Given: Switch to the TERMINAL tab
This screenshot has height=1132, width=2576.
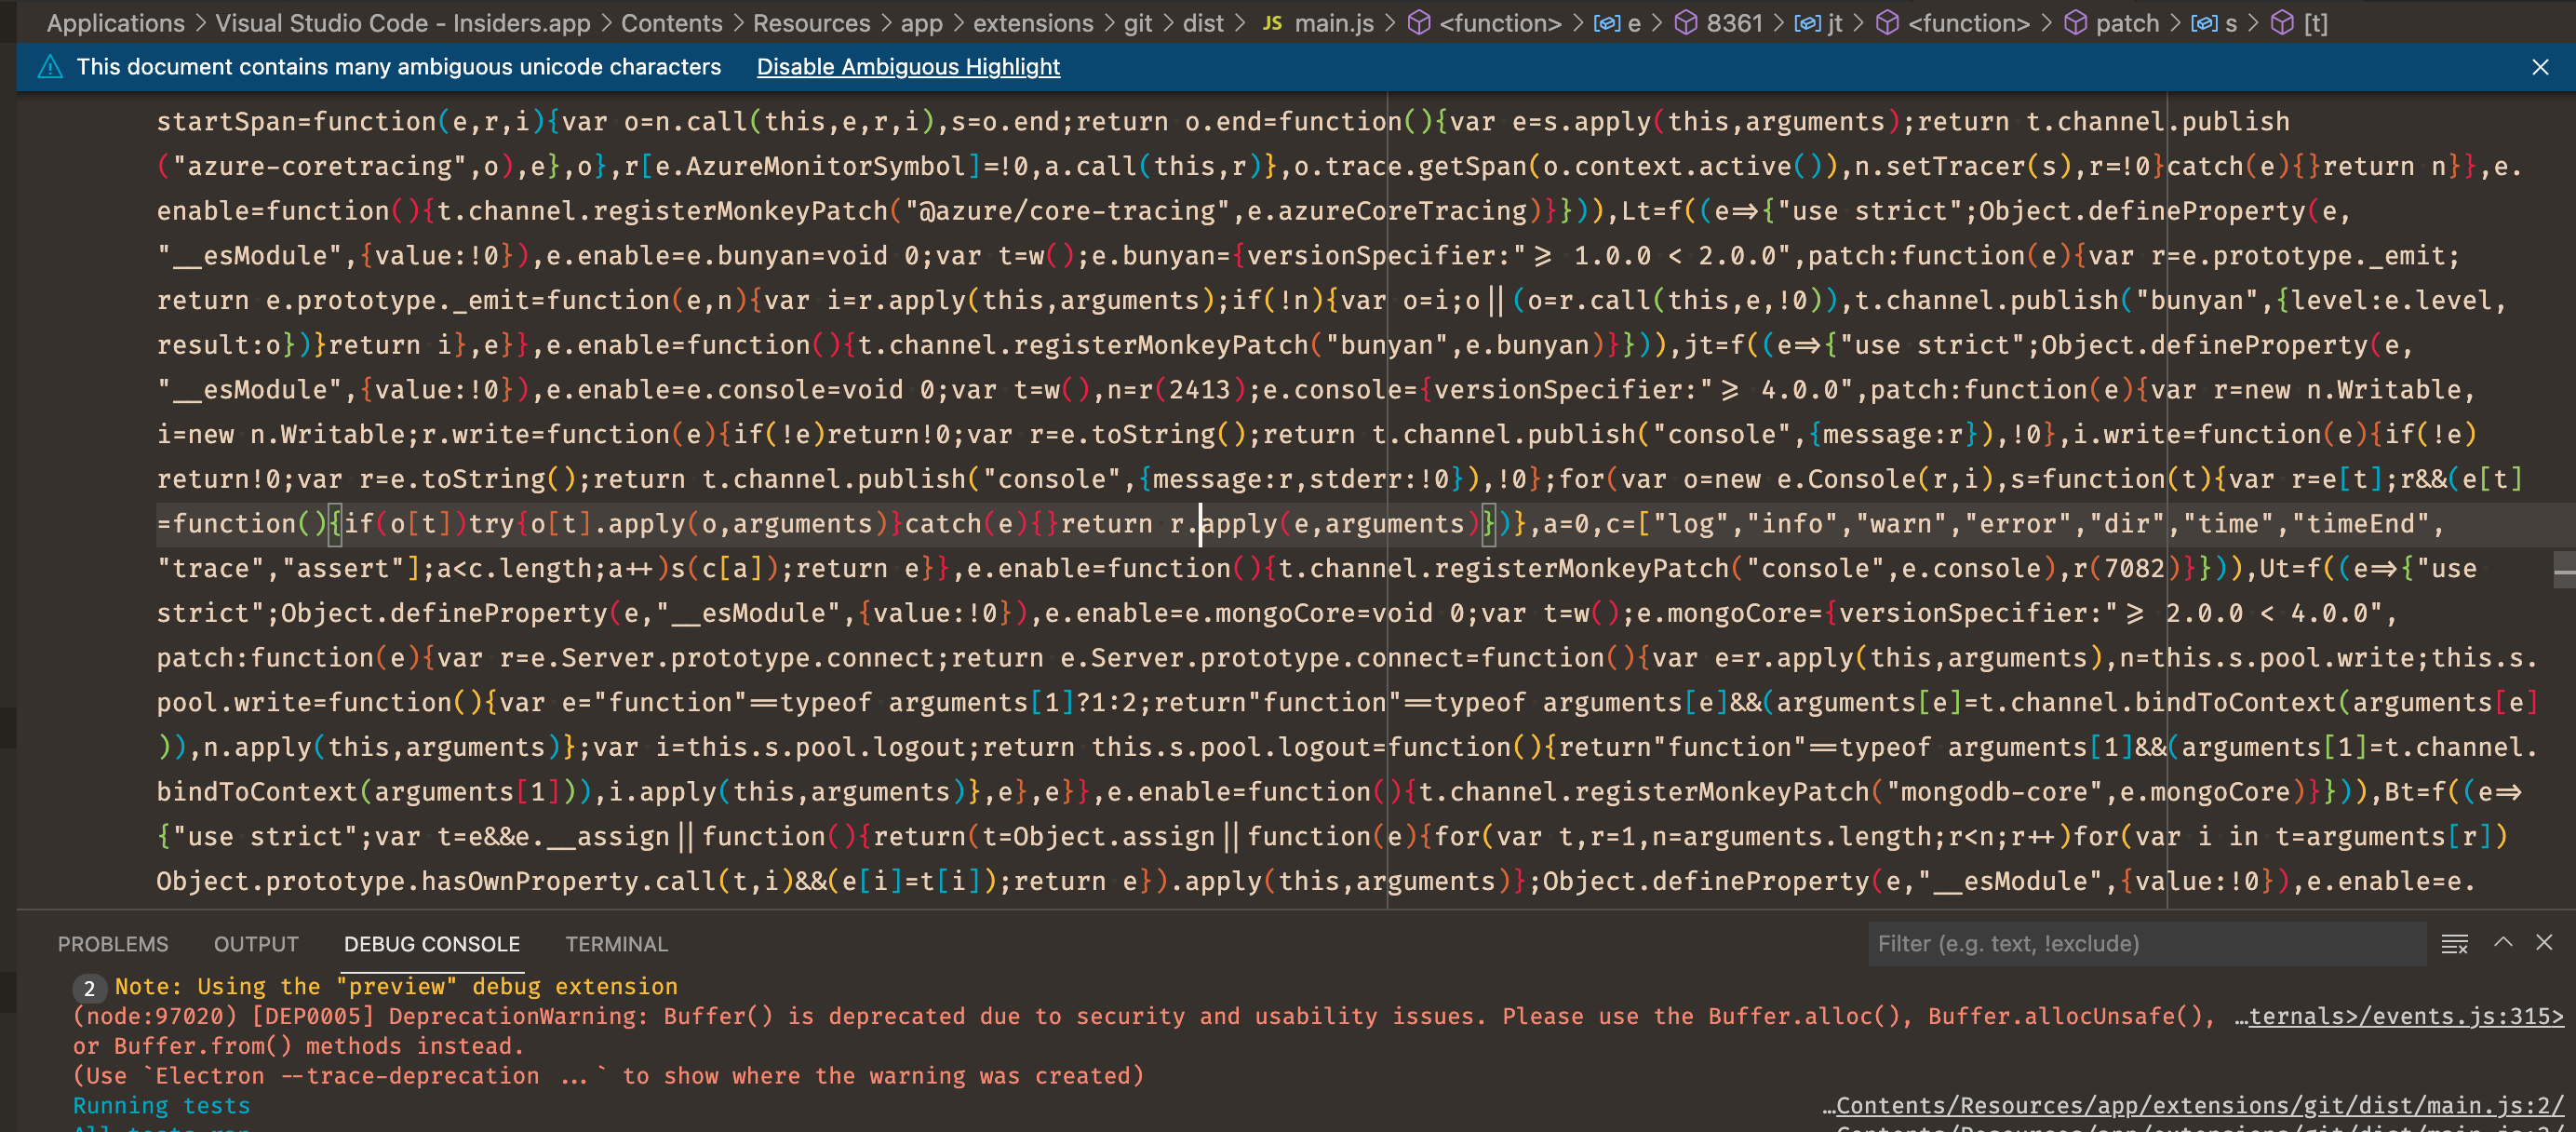Looking at the screenshot, I should click(616, 943).
